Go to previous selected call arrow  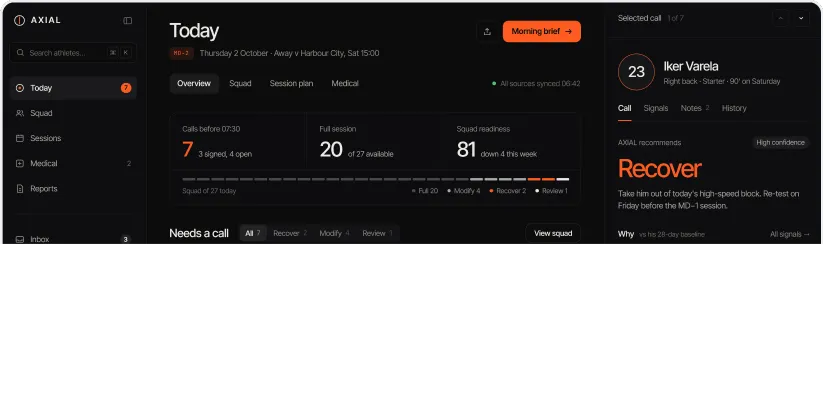[x=780, y=18]
